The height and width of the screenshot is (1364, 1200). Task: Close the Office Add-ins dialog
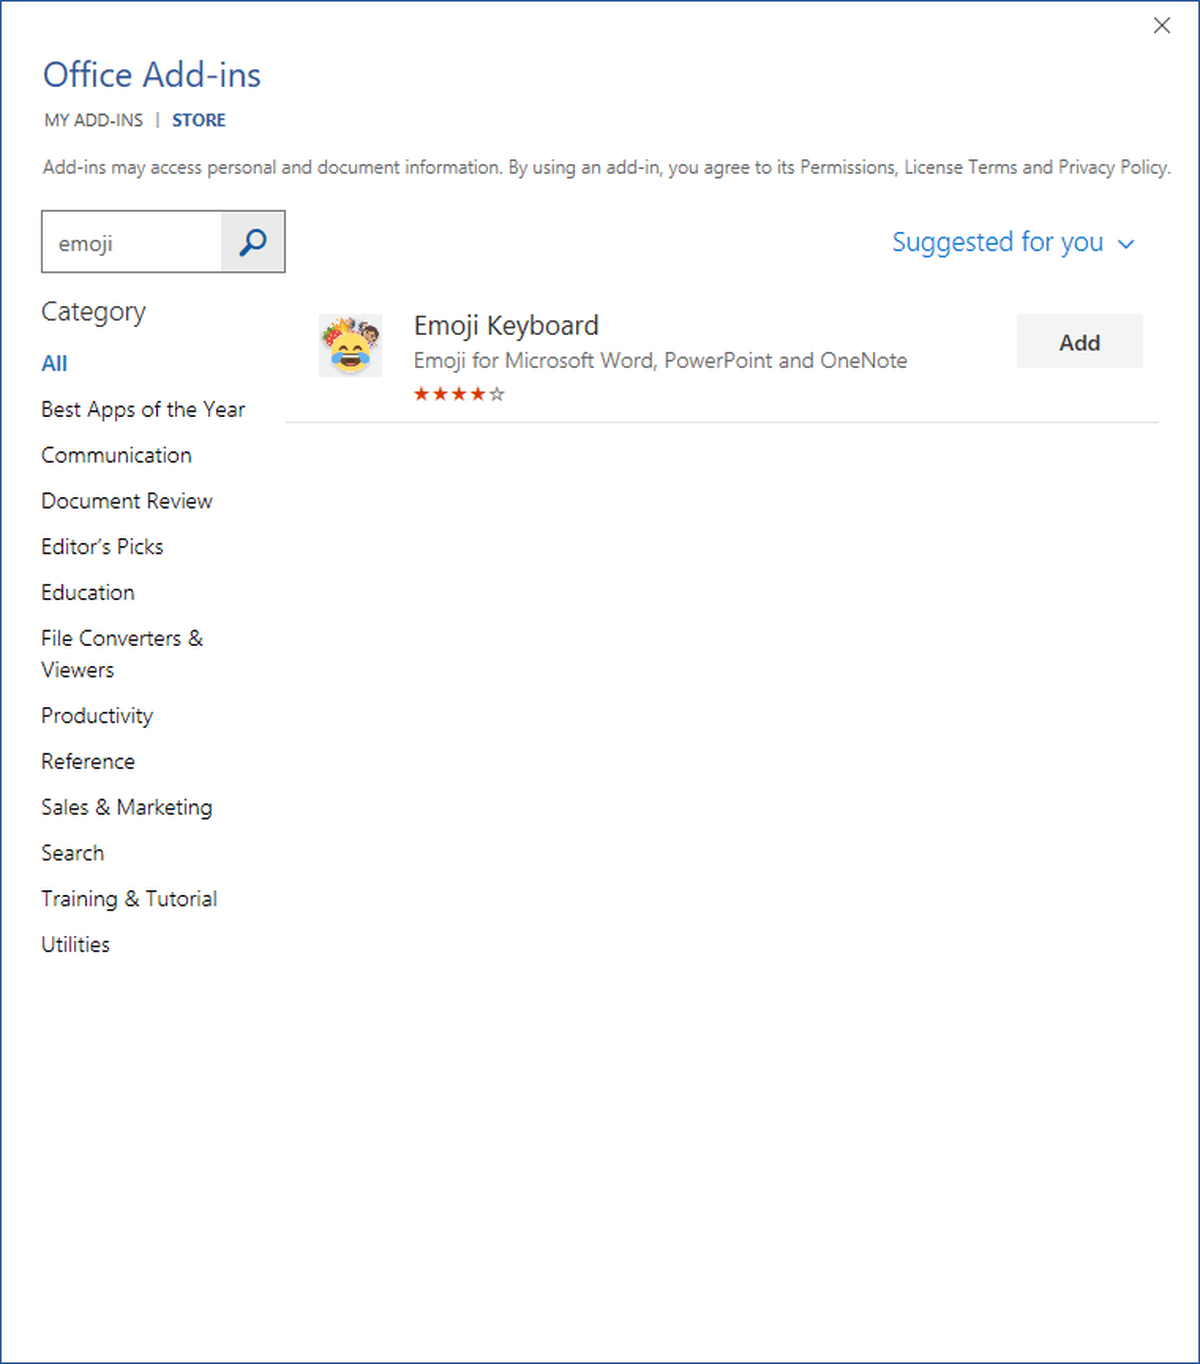tap(1161, 26)
